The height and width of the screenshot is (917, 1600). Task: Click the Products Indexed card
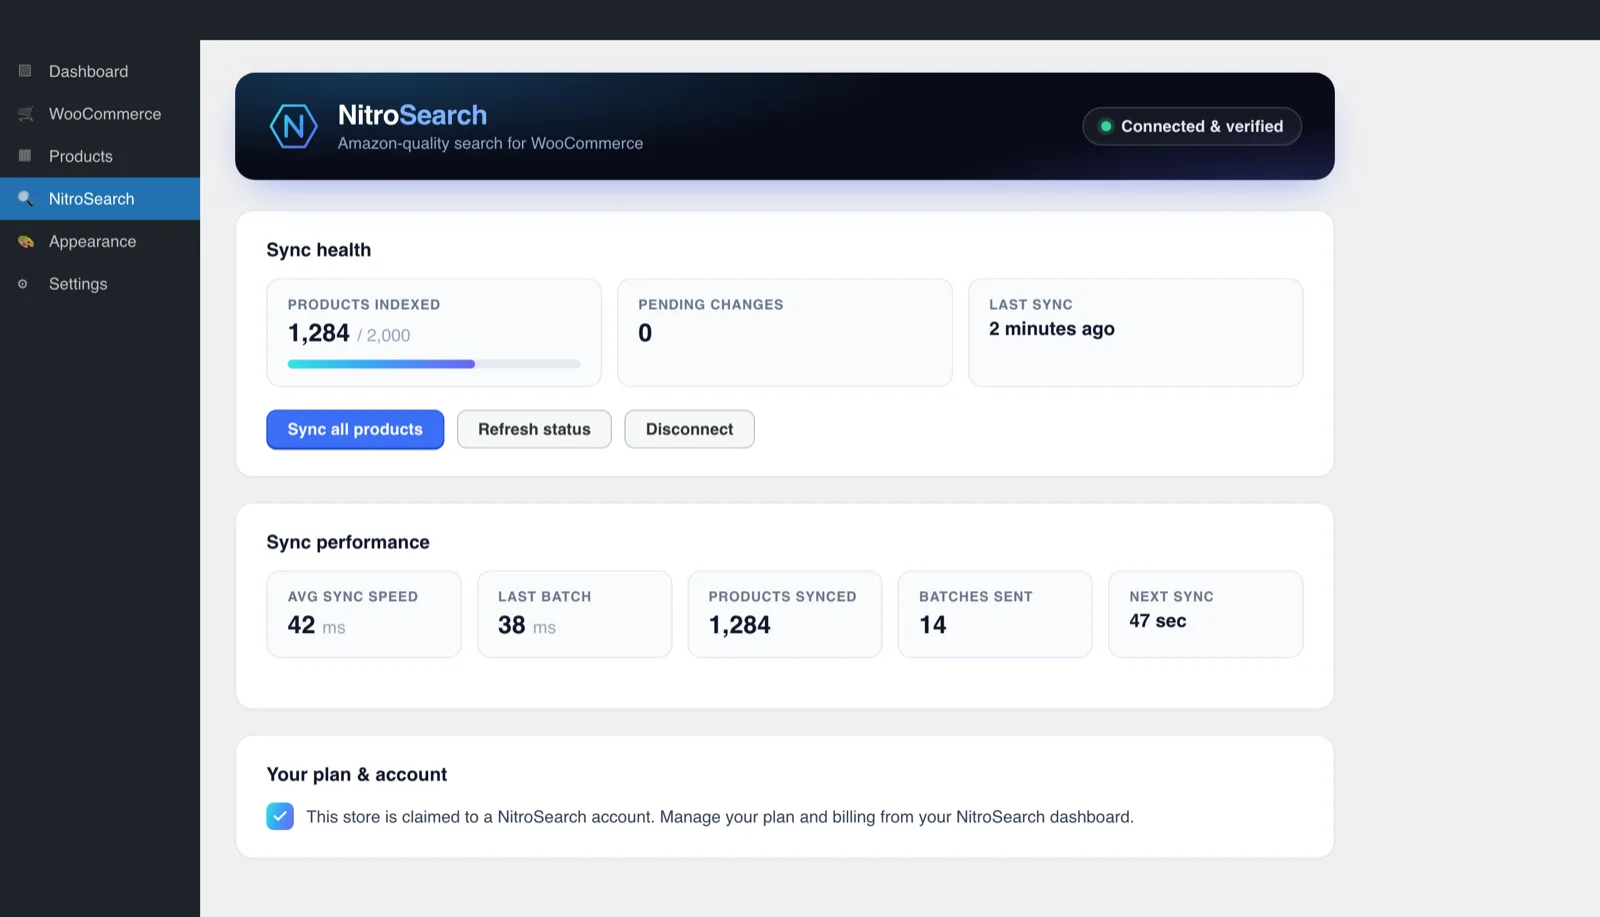pos(434,332)
